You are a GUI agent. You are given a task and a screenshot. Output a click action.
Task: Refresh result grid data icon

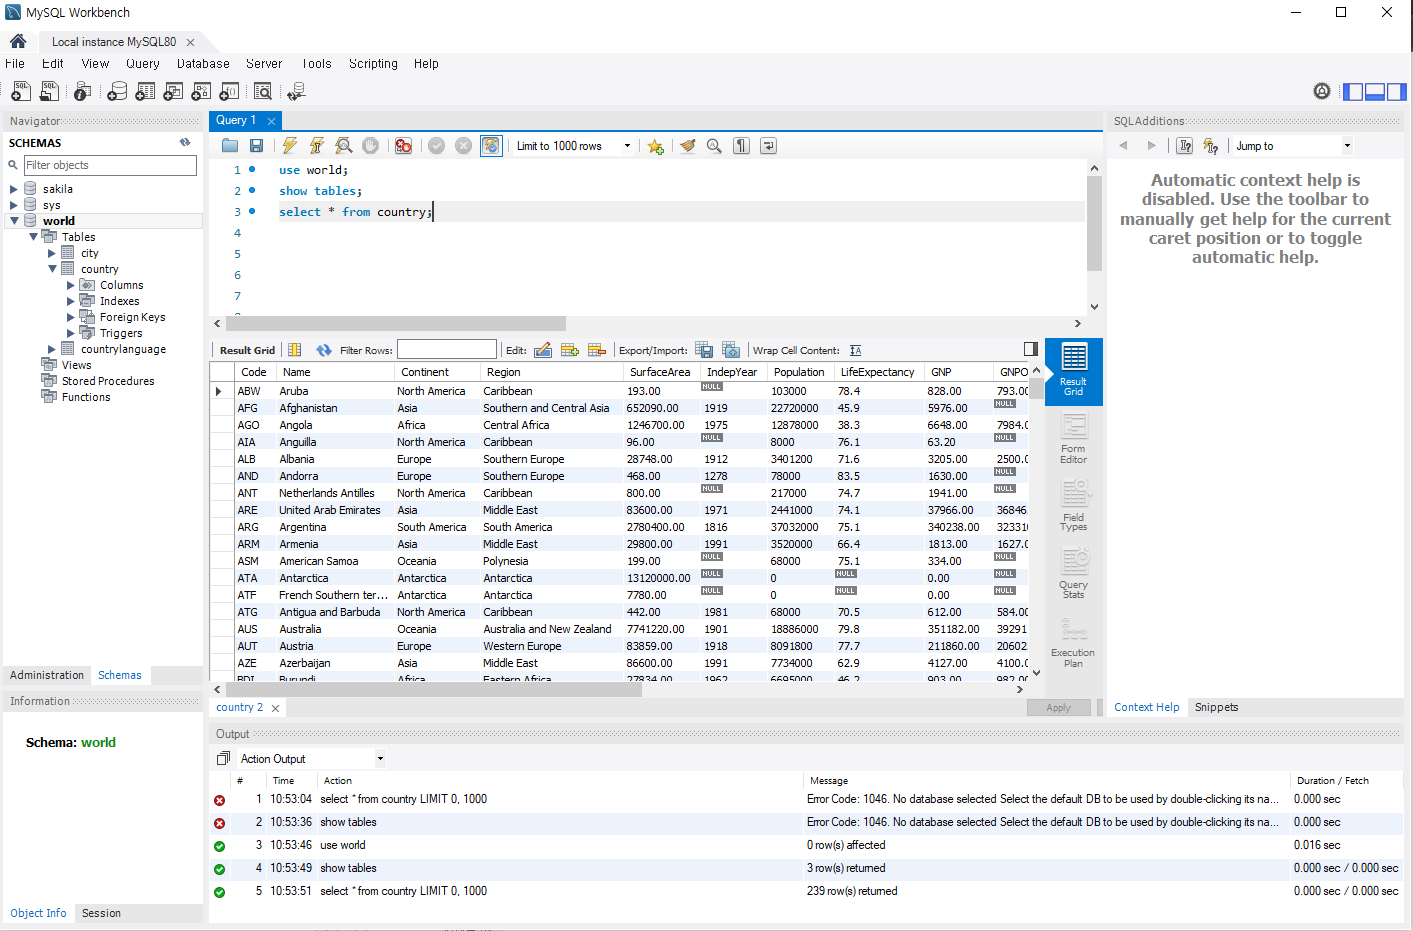click(324, 350)
